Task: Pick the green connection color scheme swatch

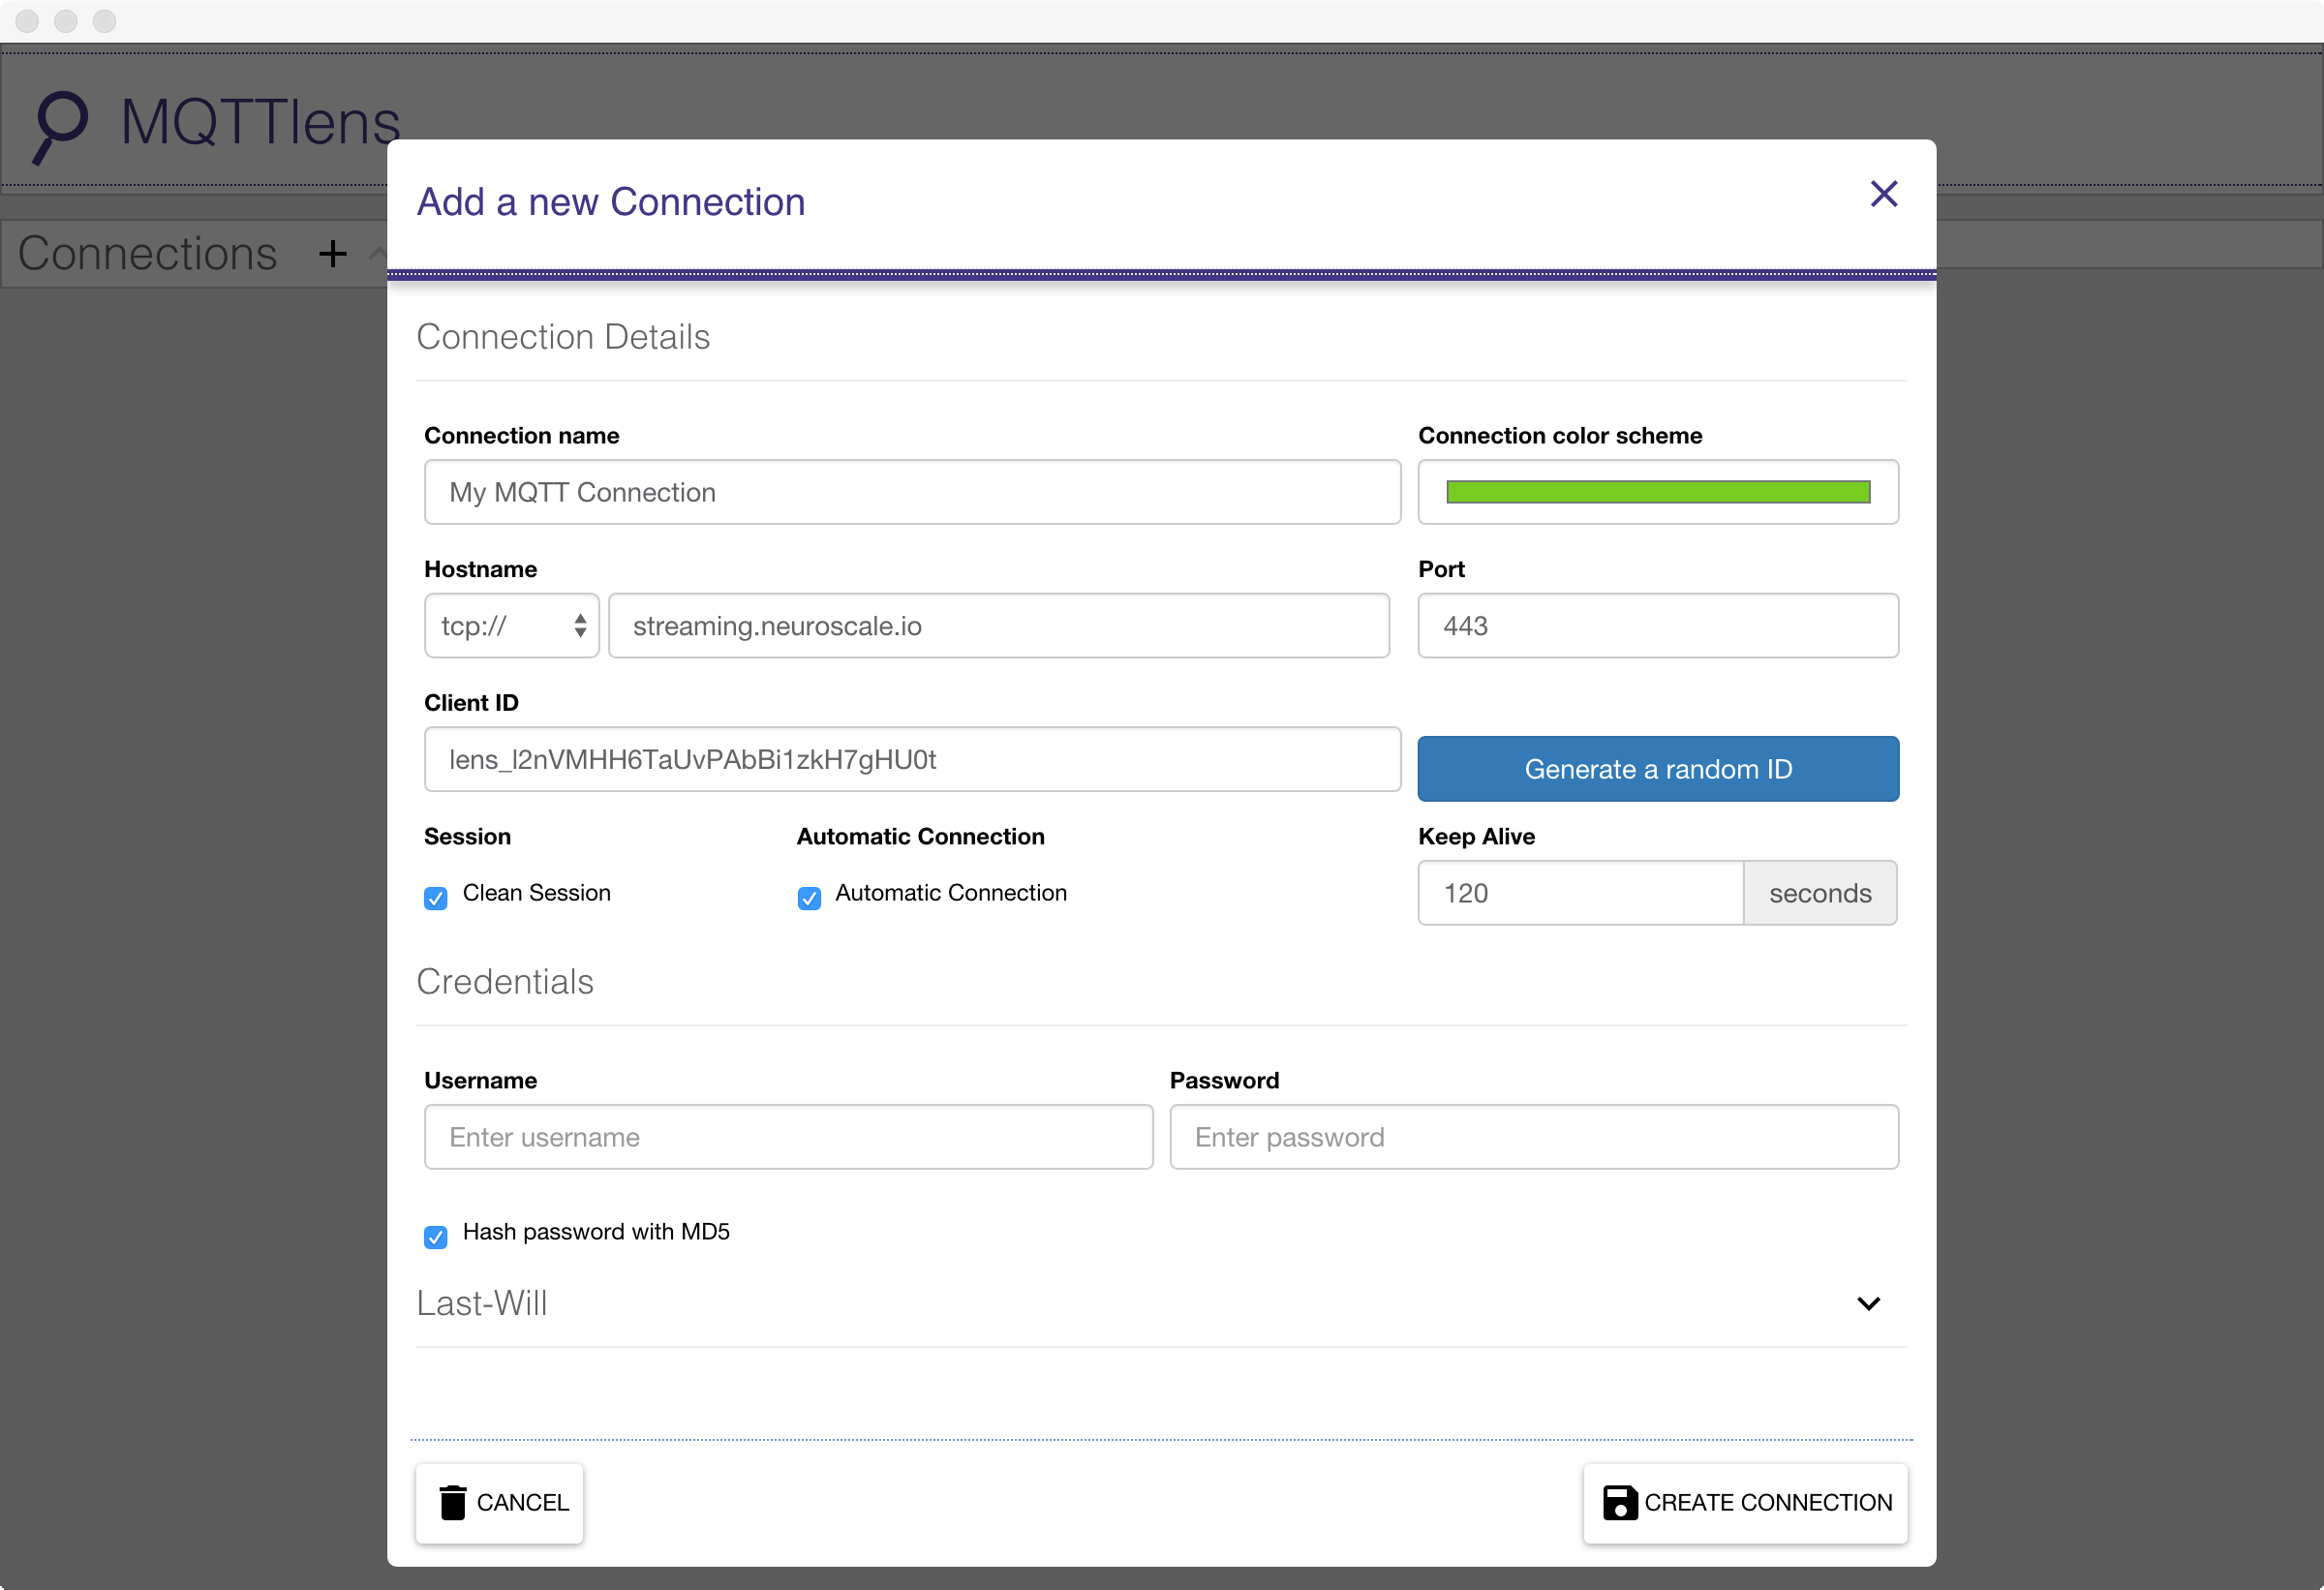Action: [1658, 492]
